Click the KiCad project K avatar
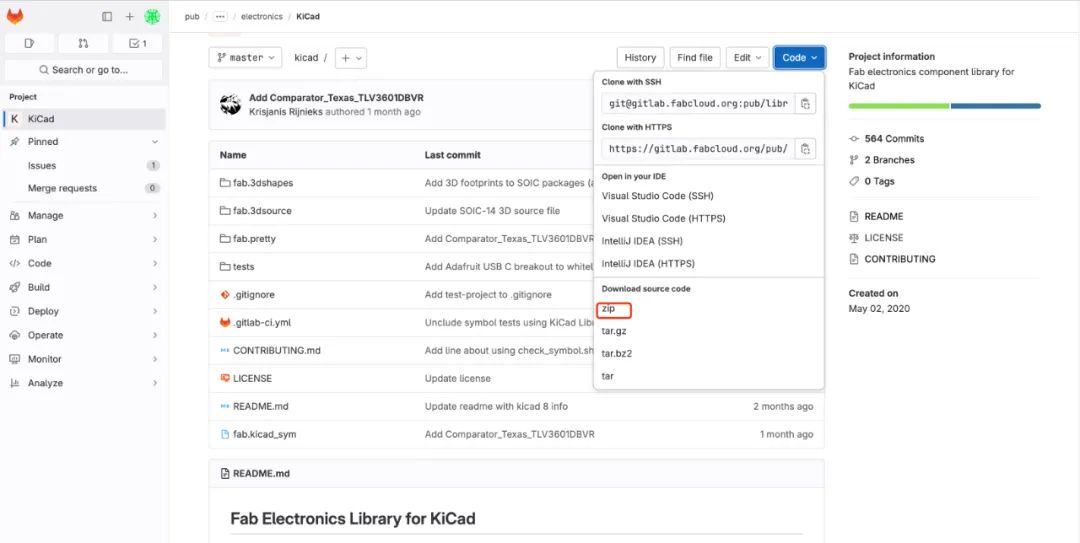The image size is (1080, 543). pyautogui.click(x=15, y=119)
